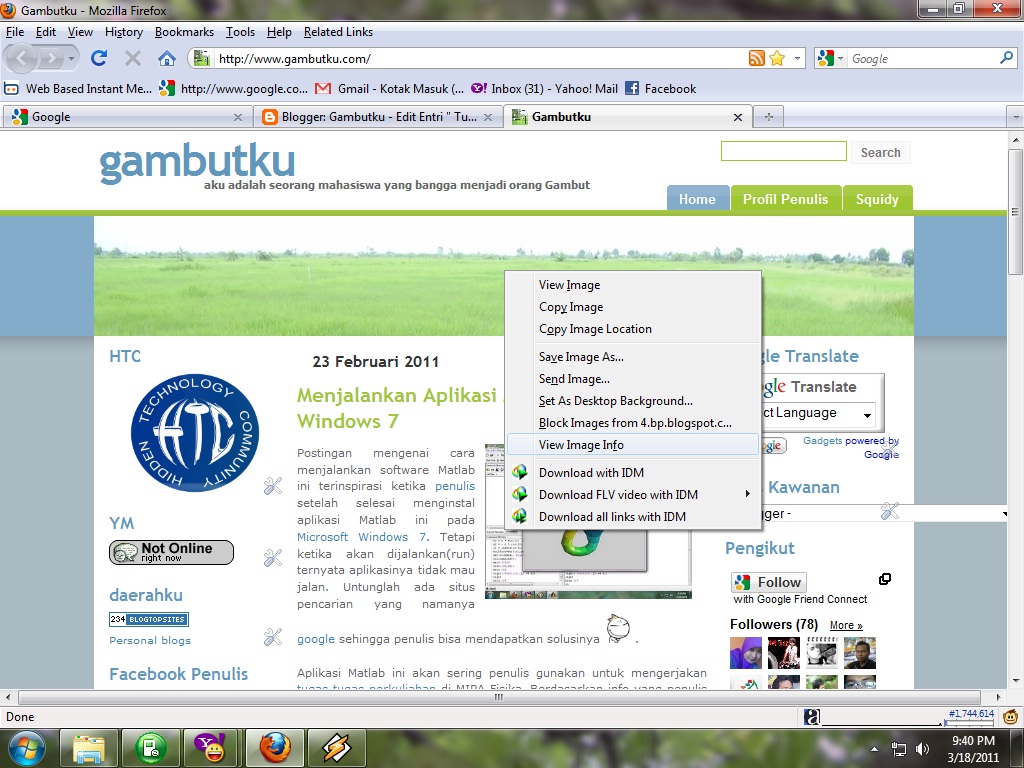The height and width of the screenshot is (768, 1024).
Task: Click the Google search input box
Action: click(x=922, y=58)
